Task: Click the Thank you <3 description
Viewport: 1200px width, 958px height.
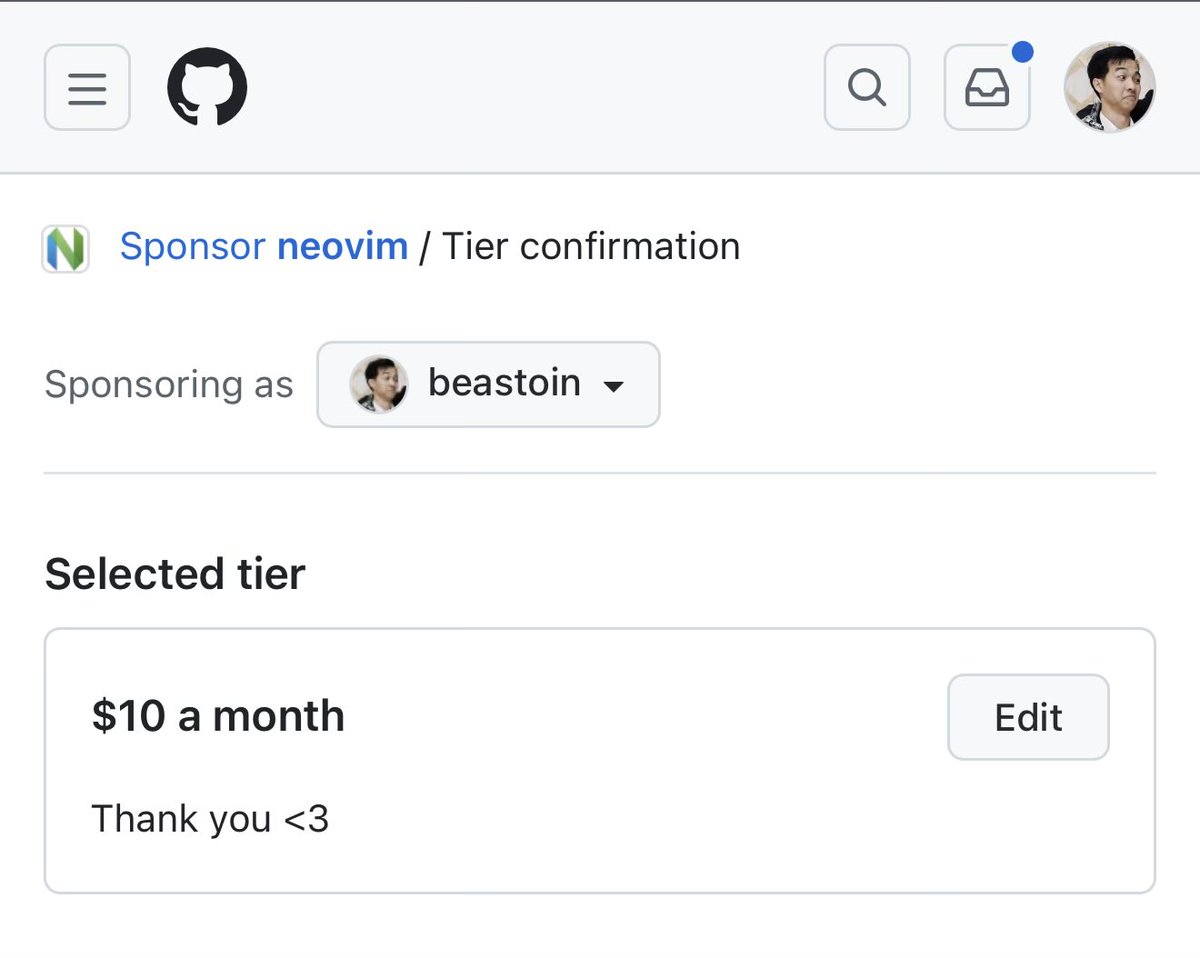Action: [210, 819]
